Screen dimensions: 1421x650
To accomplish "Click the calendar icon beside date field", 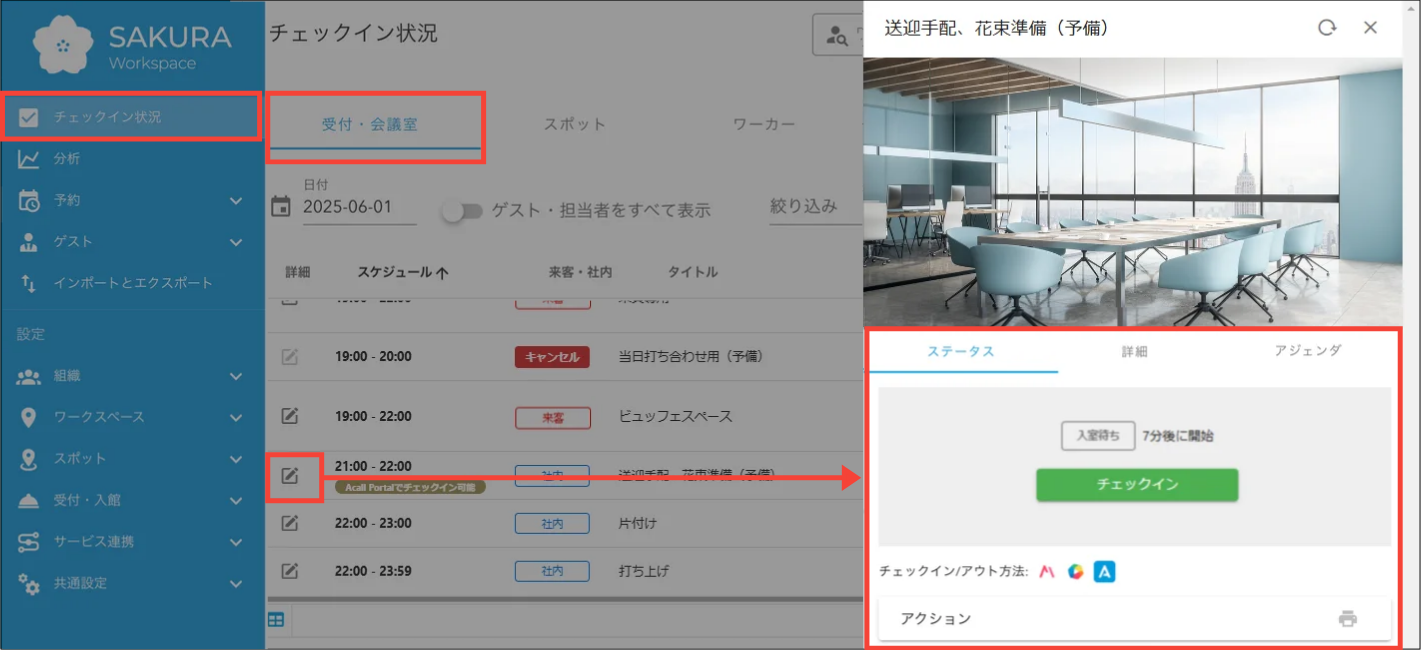I will 281,207.
